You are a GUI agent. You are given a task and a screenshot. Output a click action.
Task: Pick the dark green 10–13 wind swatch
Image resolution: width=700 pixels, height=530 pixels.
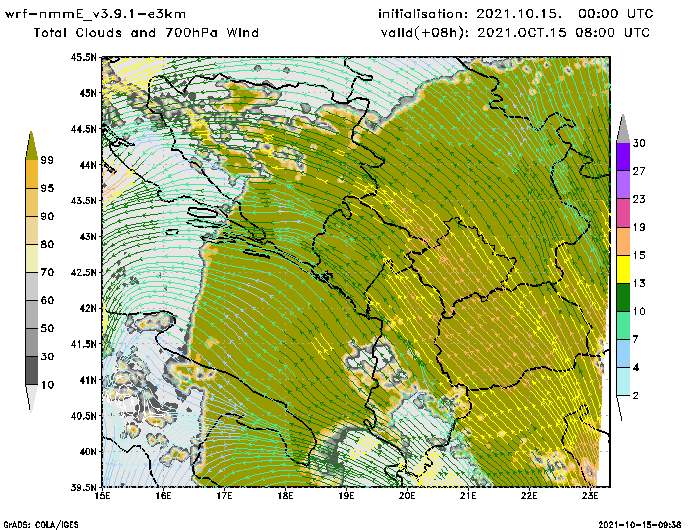coord(623,297)
